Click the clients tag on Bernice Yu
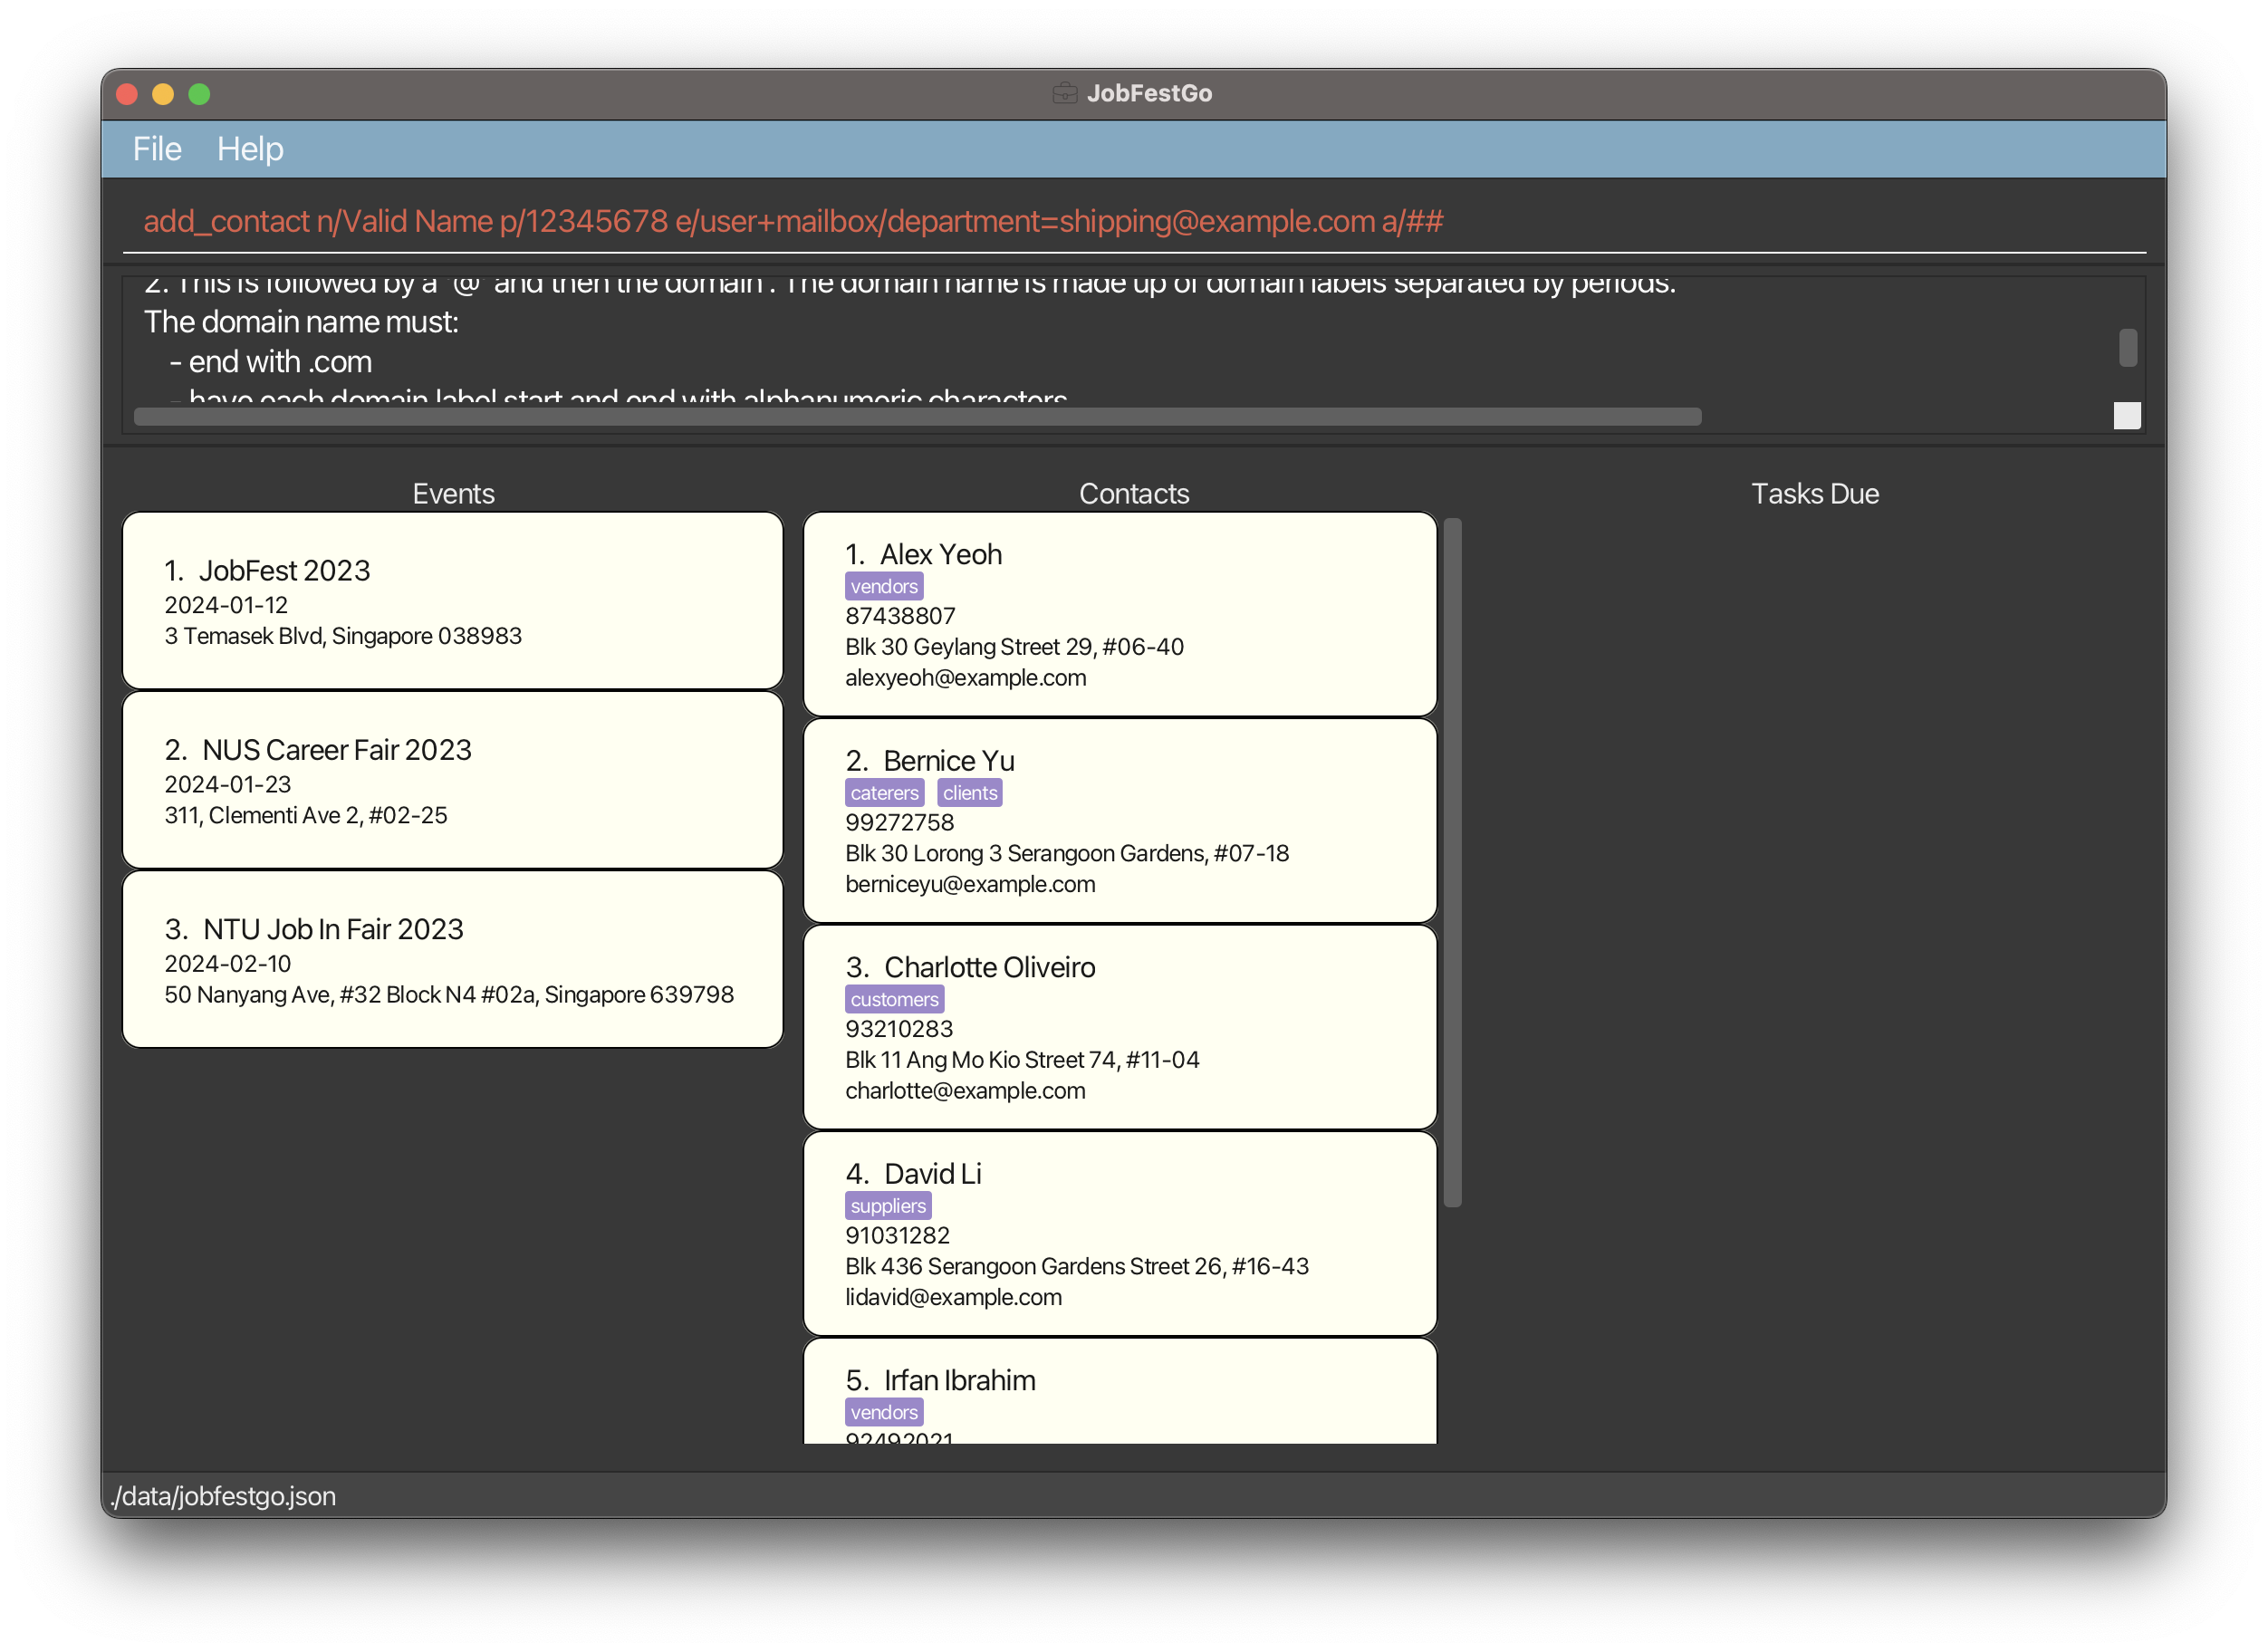The width and height of the screenshot is (2268, 1652). tap(969, 793)
